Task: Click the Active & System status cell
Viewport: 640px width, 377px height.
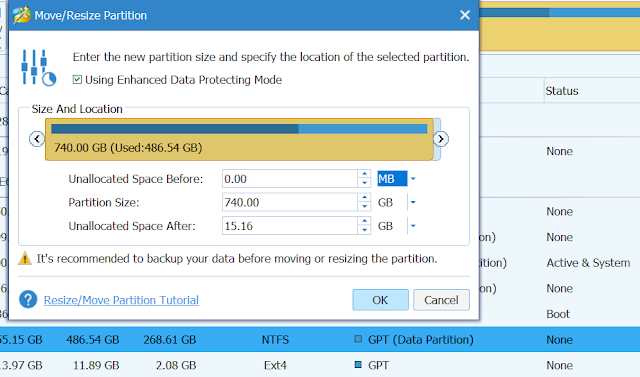Action: click(x=588, y=263)
